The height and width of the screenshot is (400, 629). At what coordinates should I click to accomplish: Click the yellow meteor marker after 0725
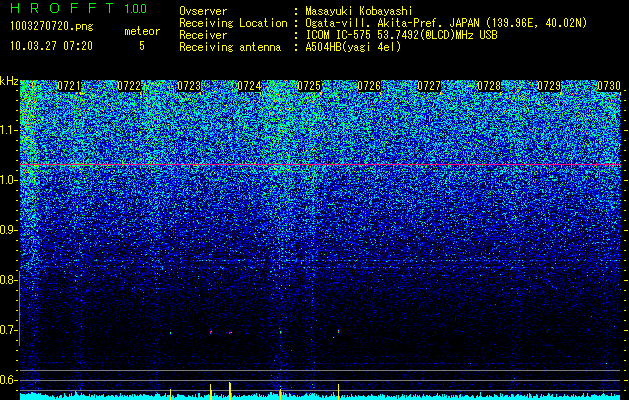click(338, 392)
